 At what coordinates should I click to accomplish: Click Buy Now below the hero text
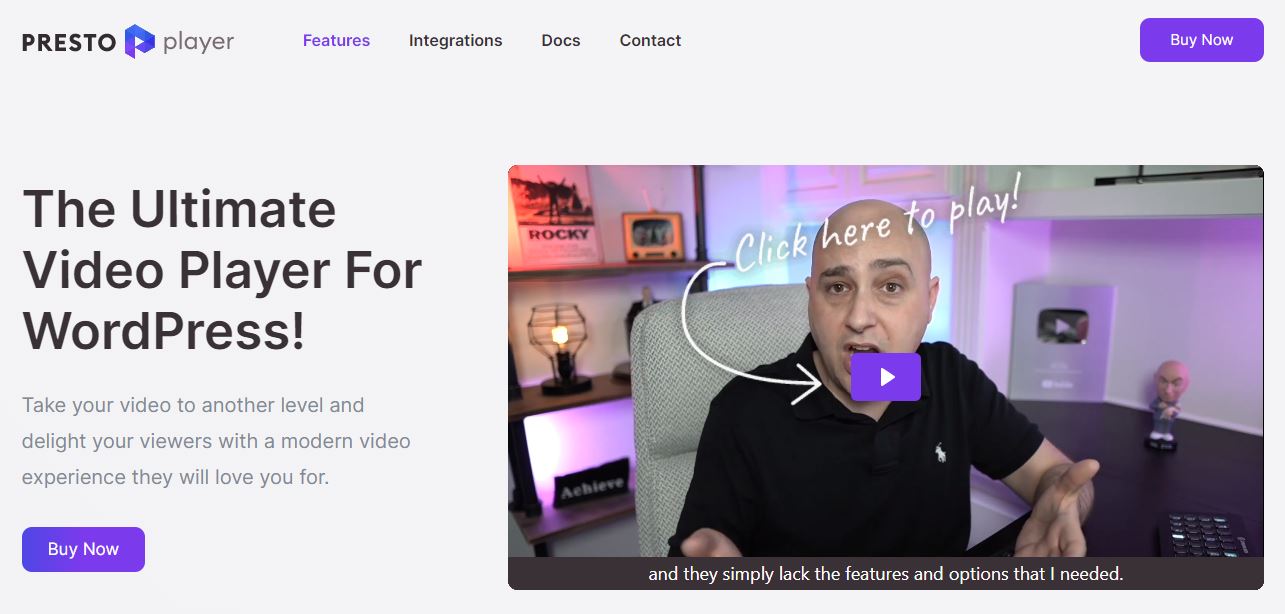(83, 549)
